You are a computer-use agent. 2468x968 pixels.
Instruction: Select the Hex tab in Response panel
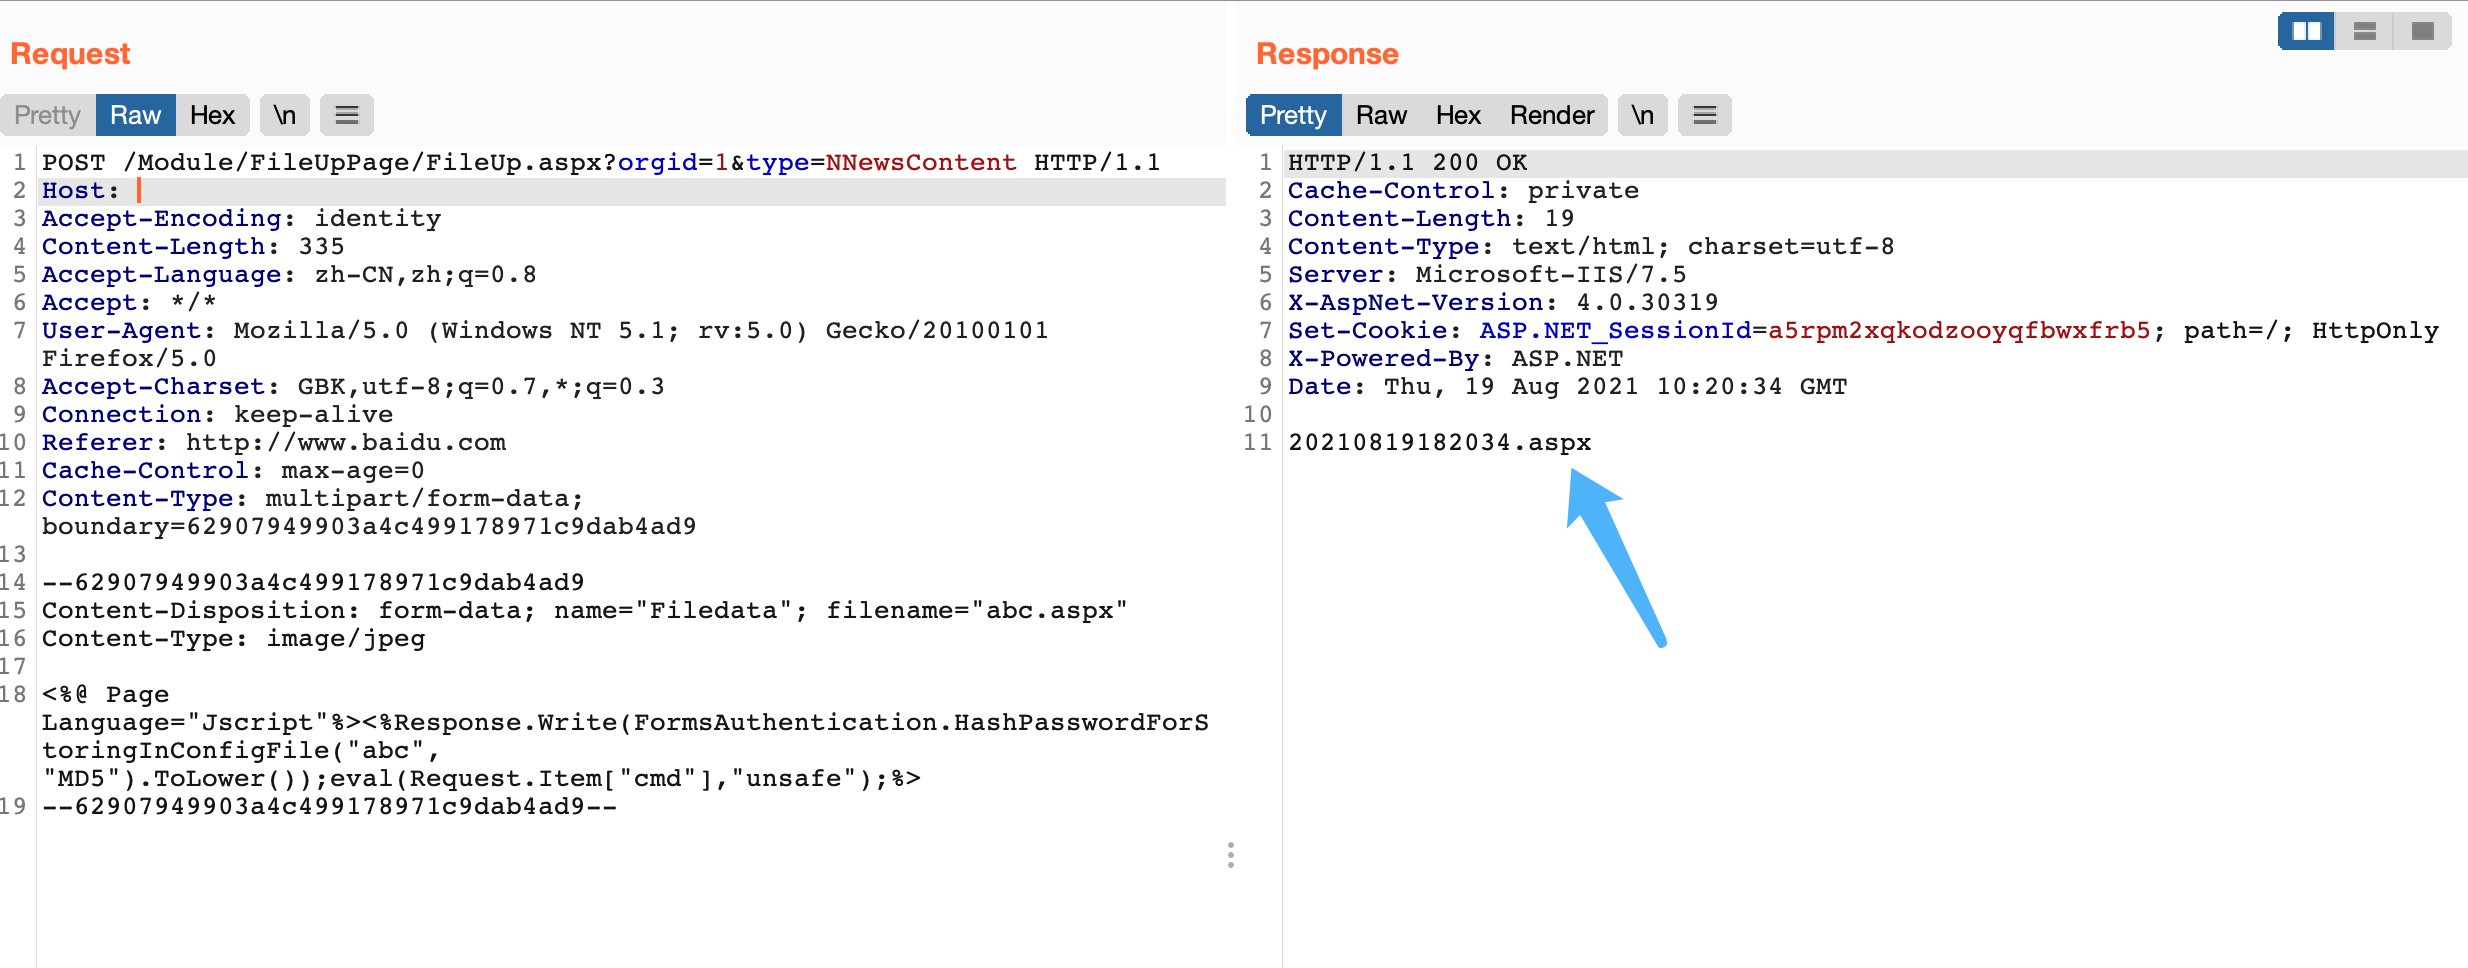[x=1458, y=115]
